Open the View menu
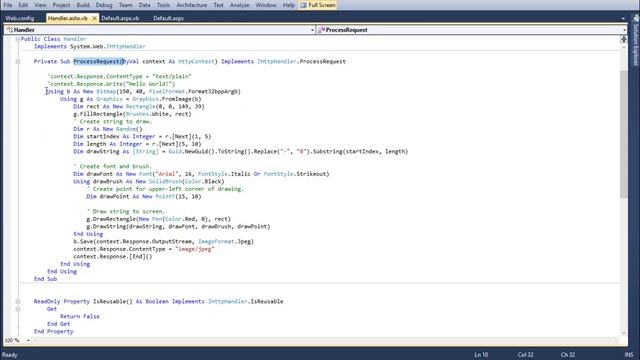Screen dimensions: 640x360 tap(40, 5)
